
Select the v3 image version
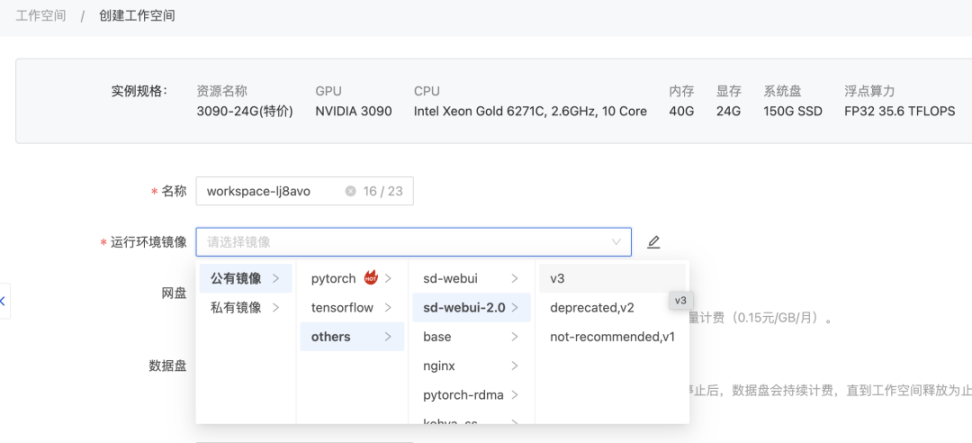pos(610,278)
